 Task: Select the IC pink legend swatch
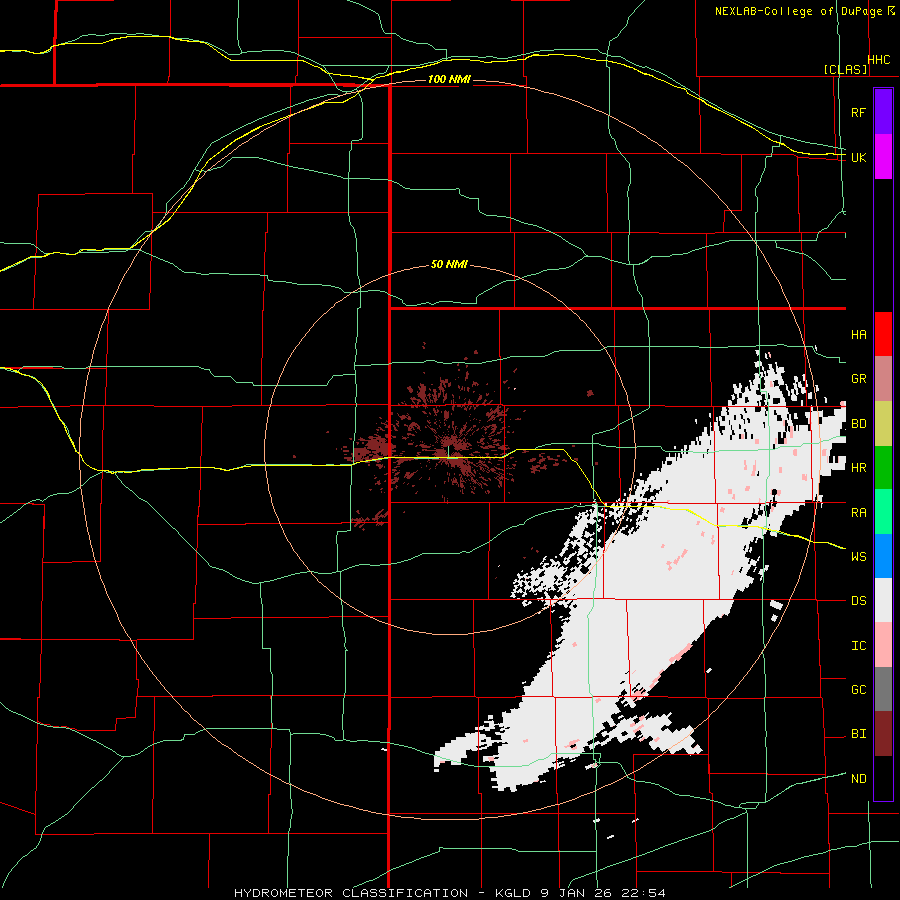pyautogui.click(x=883, y=645)
